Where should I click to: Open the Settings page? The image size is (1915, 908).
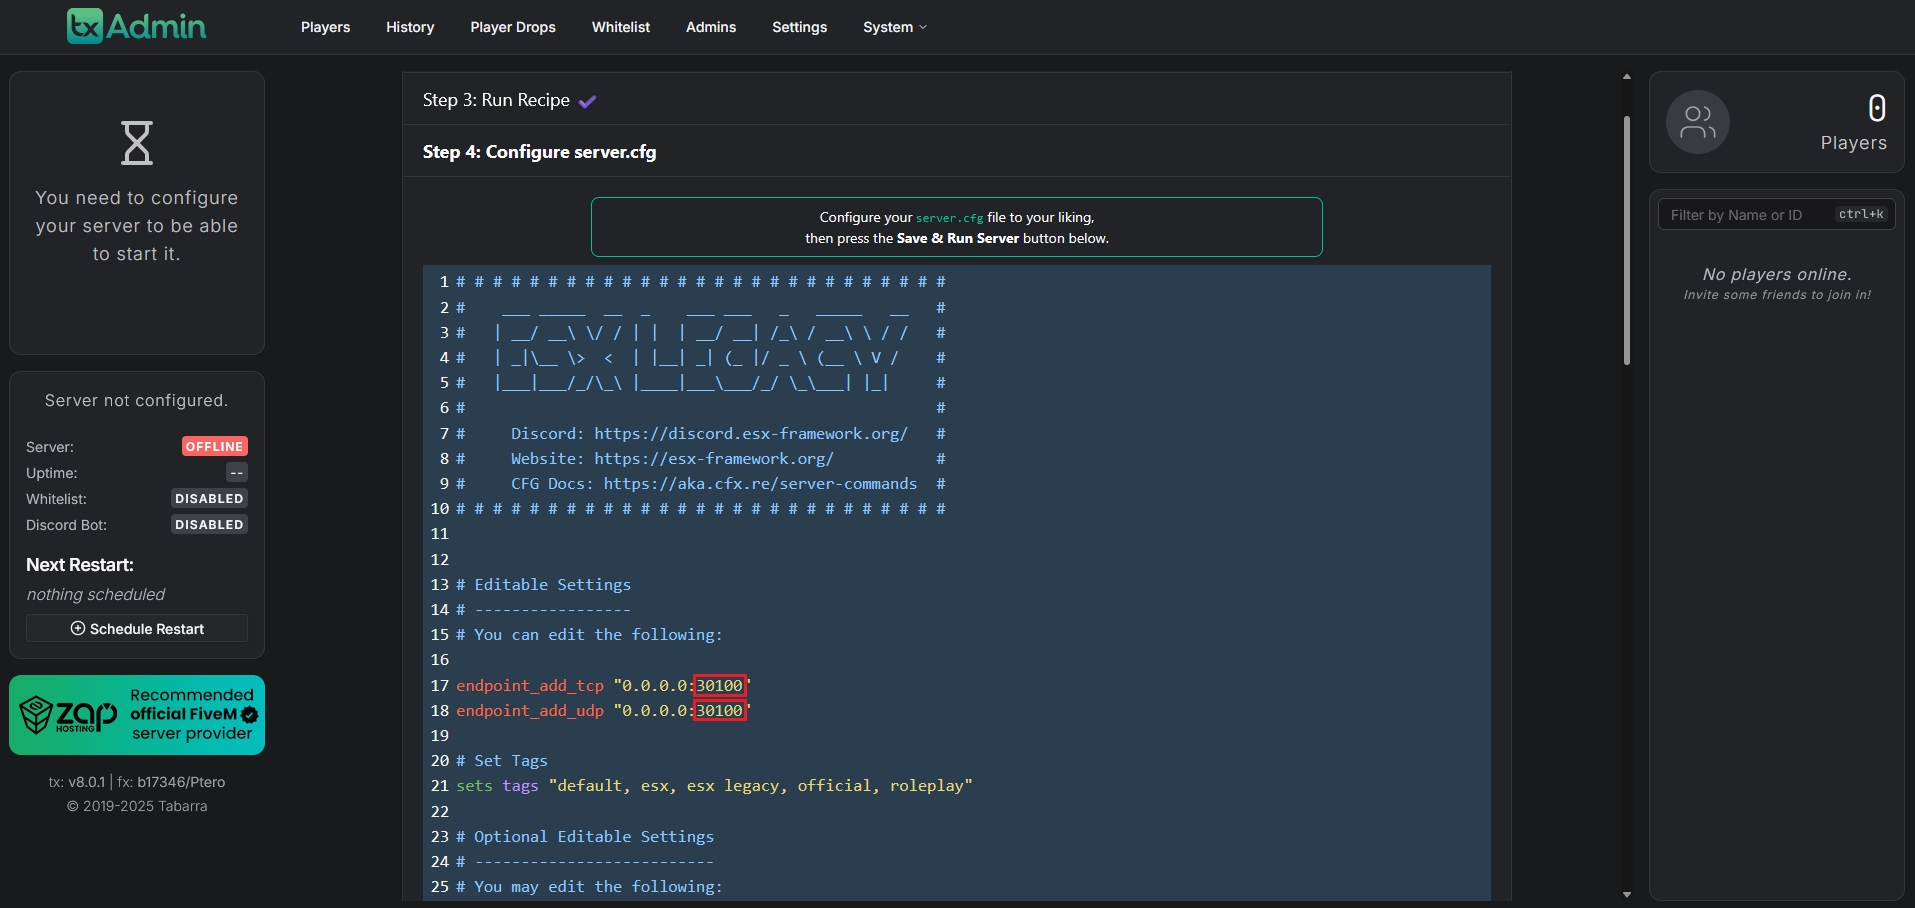point(799,27)
